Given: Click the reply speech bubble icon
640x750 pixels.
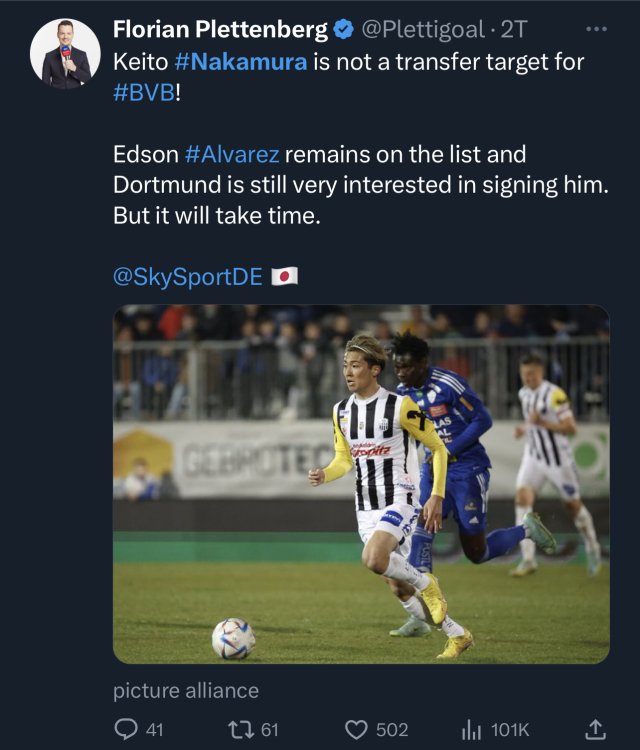Looking at the screenshot, I should tap(126, 730).
